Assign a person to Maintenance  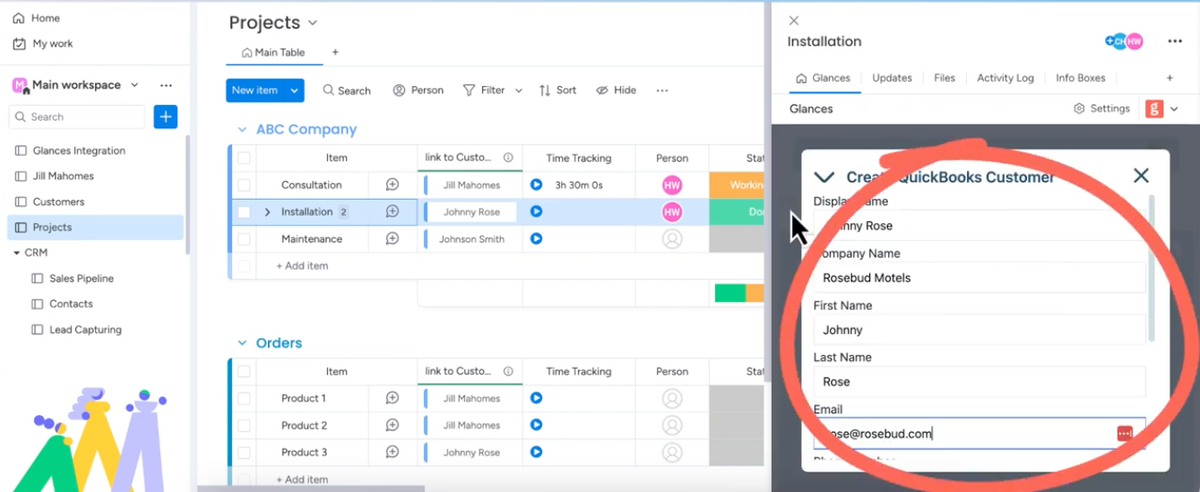672,239
